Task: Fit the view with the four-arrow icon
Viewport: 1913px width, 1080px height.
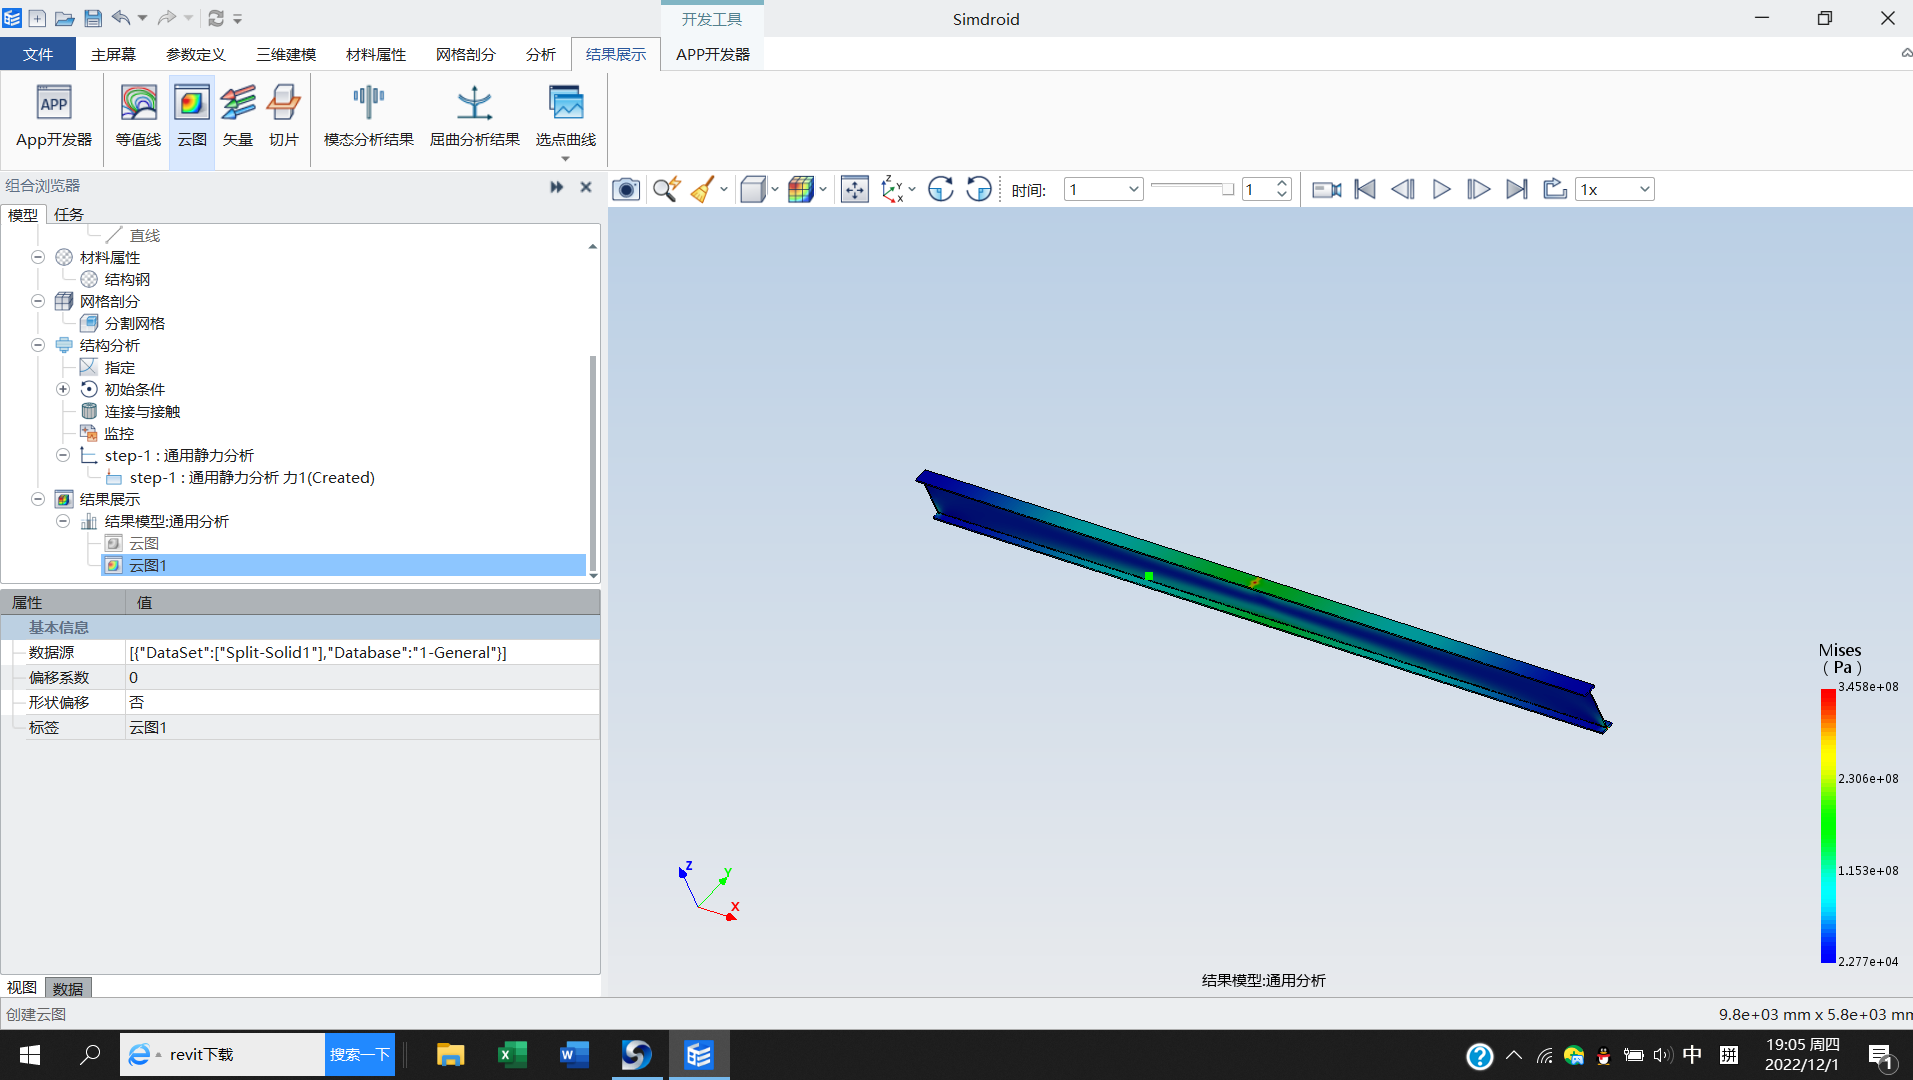Action: point(855,189)
